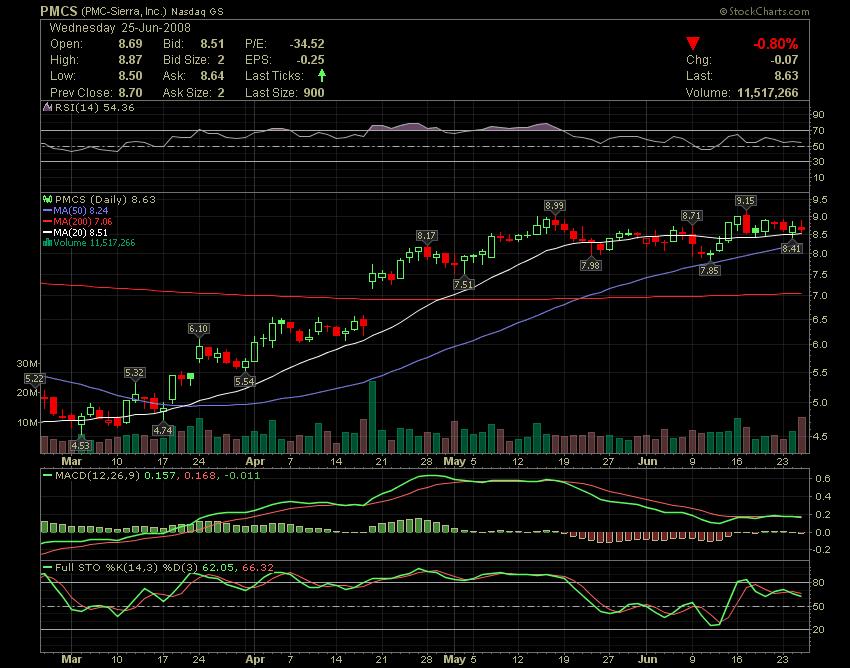
Task: Click the MA(50) 8.24 legend entry
Action: point(81,210)
